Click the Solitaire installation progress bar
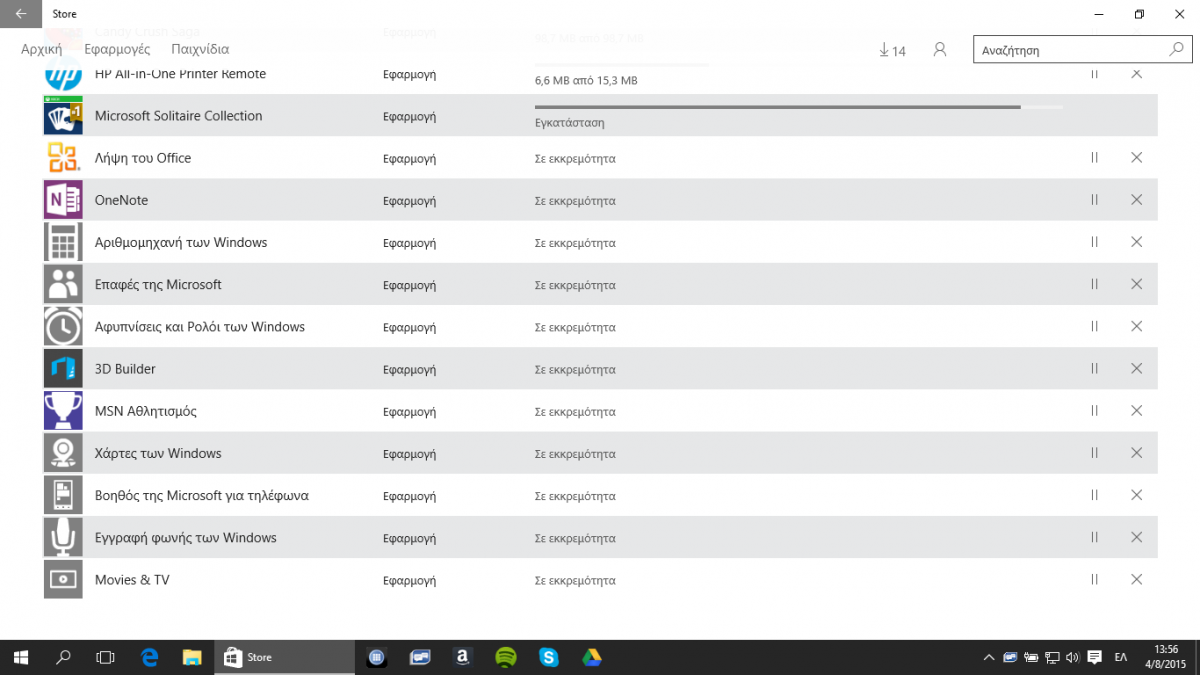This screenshot has width=1200, height=675. coord(798,106)
